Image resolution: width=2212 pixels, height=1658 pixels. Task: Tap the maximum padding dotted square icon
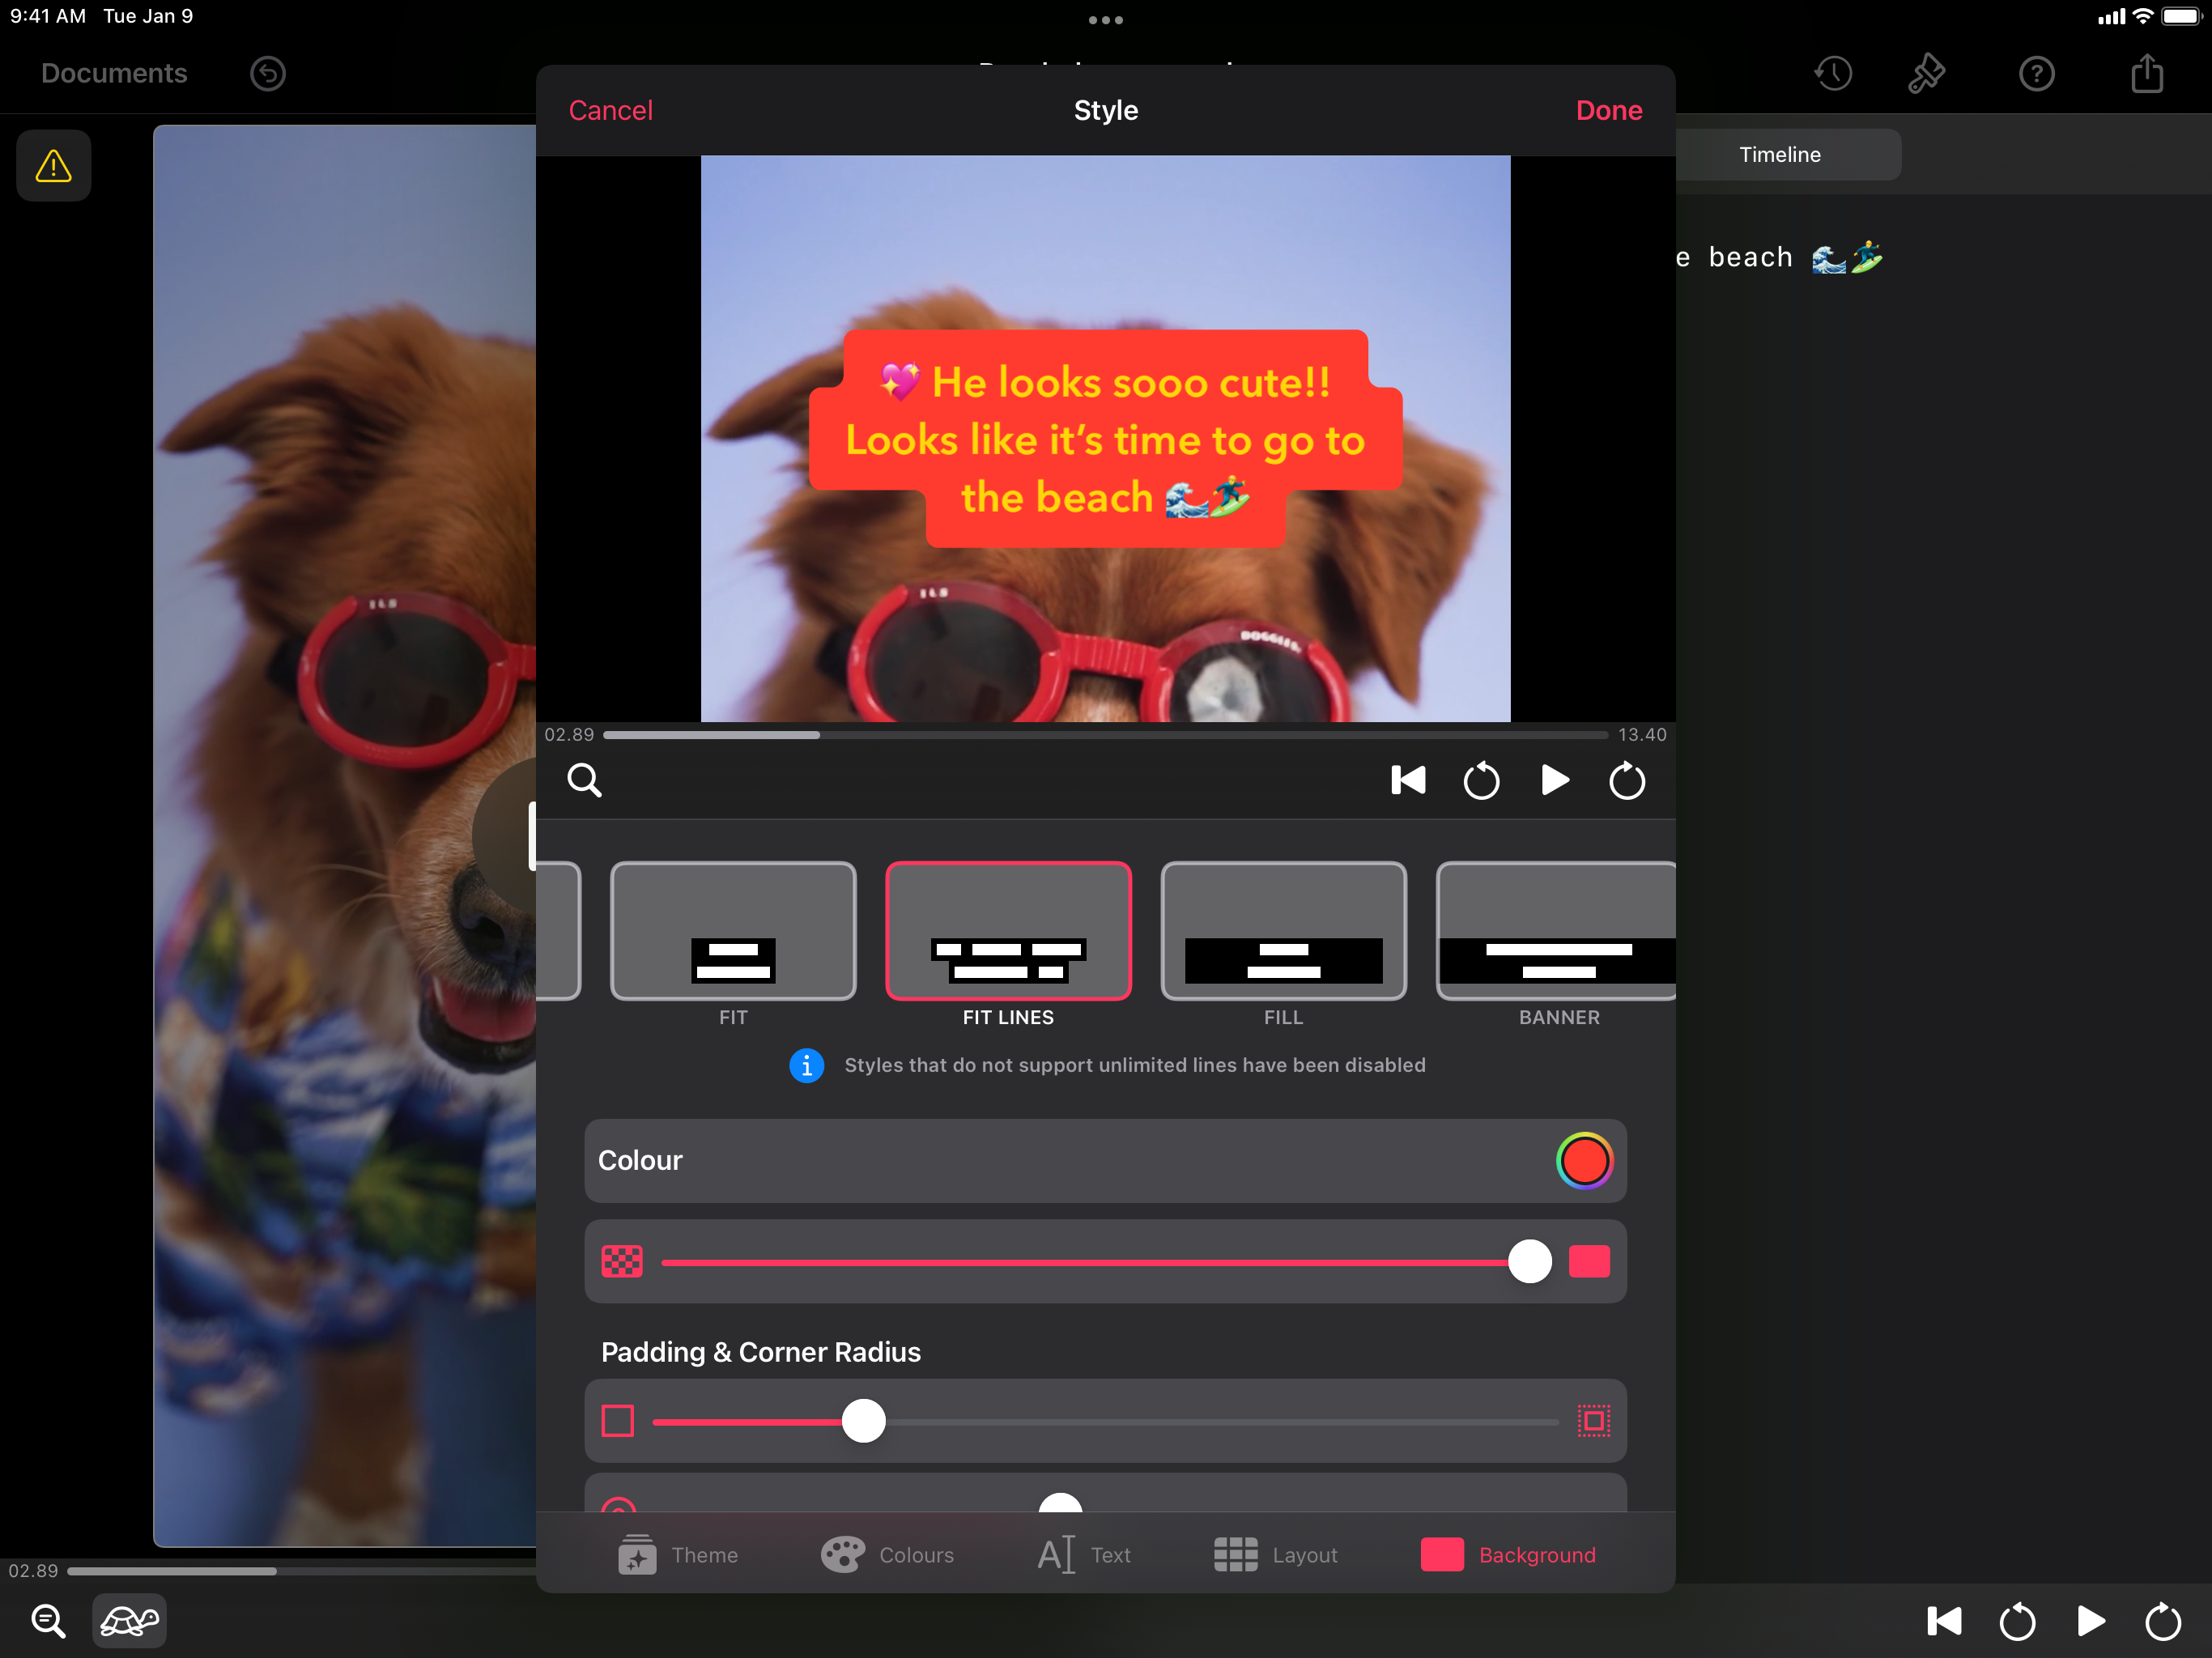[1594, 1421]
